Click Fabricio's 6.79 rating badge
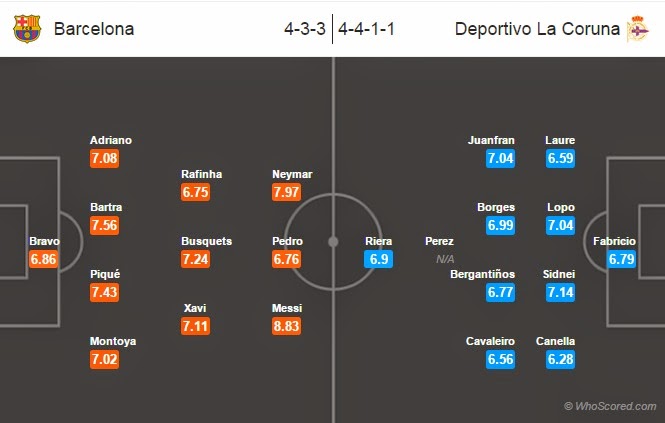The height and width of the screenshot is (423, 665). [x=621, y=259]
